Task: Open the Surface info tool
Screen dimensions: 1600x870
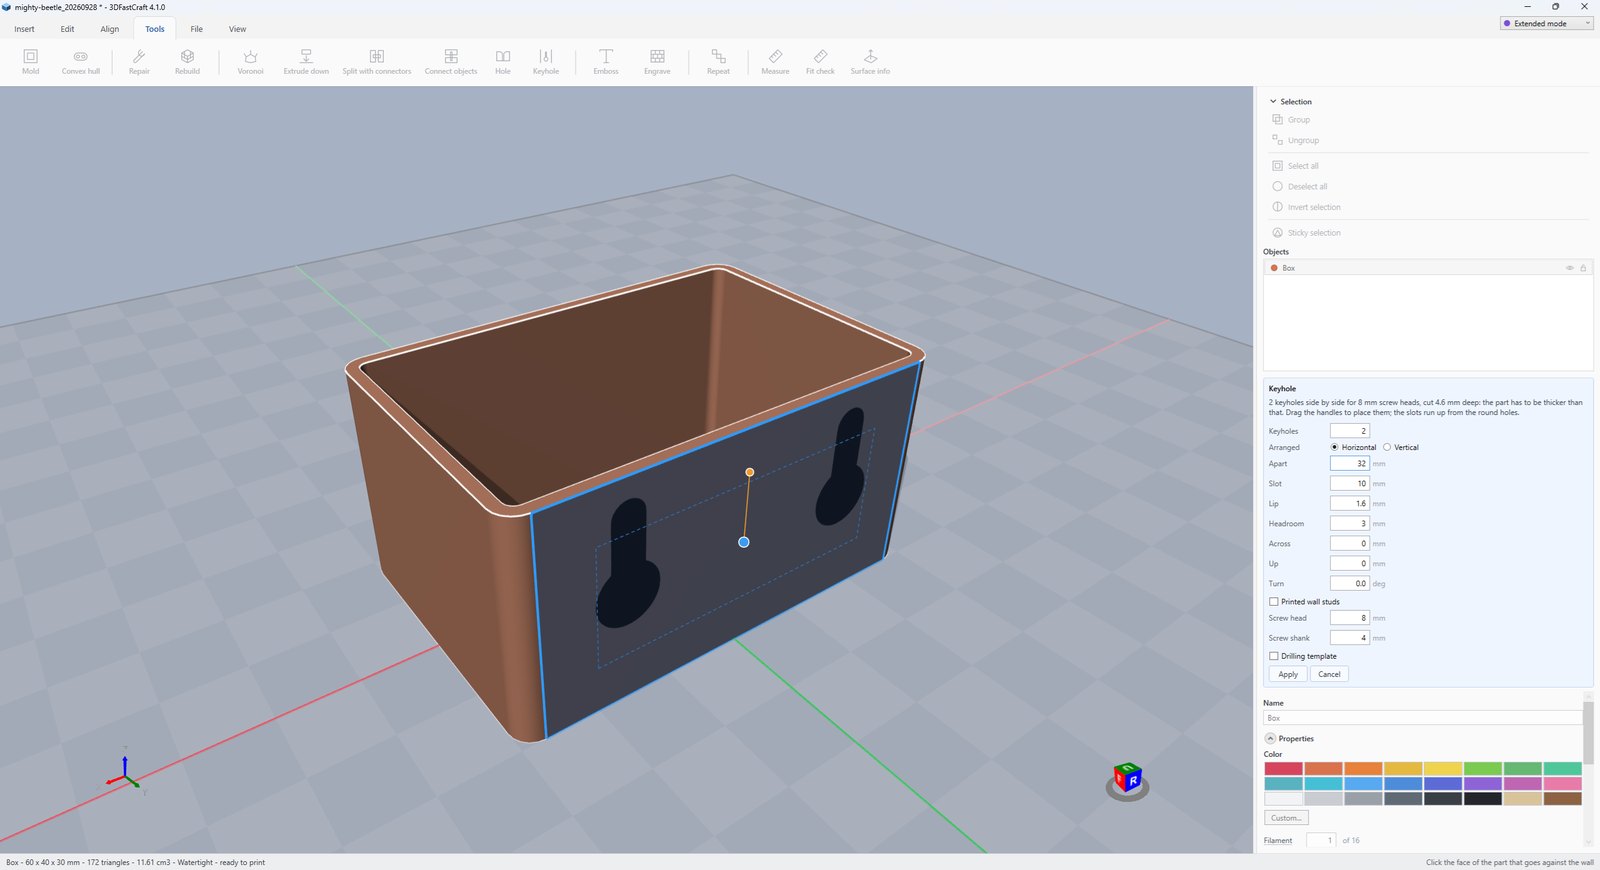Action: 870,62
